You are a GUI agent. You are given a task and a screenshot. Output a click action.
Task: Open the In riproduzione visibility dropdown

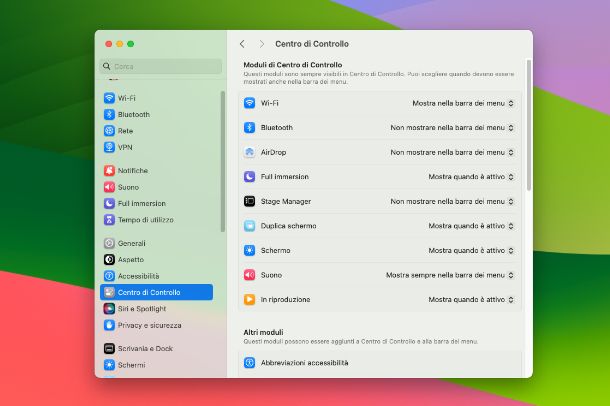tap(471, 299)
